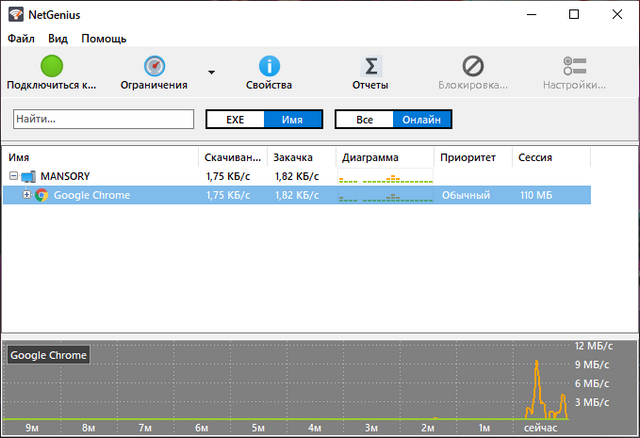Click the green Connect (Подключиться) icon

point(51,66)
